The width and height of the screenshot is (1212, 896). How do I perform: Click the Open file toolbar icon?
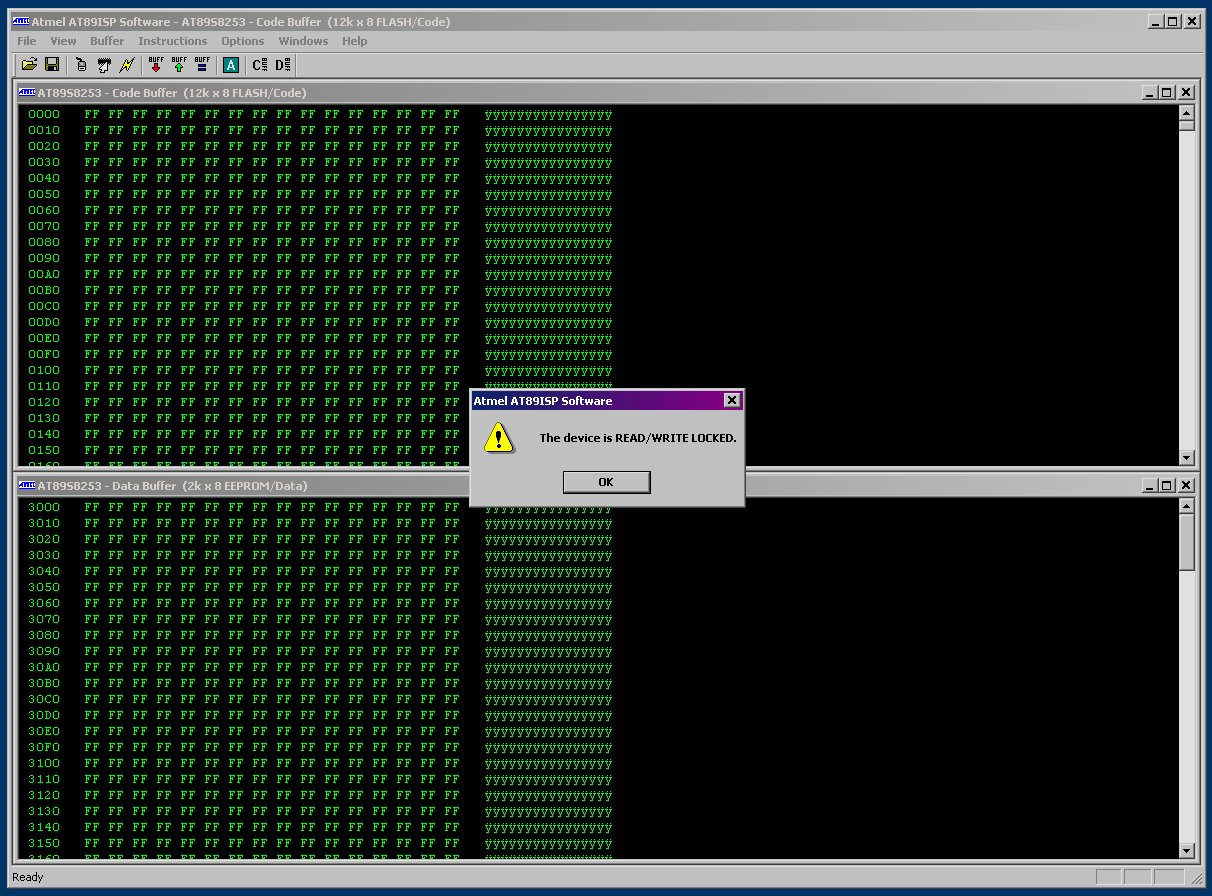(x=29, y=65)
